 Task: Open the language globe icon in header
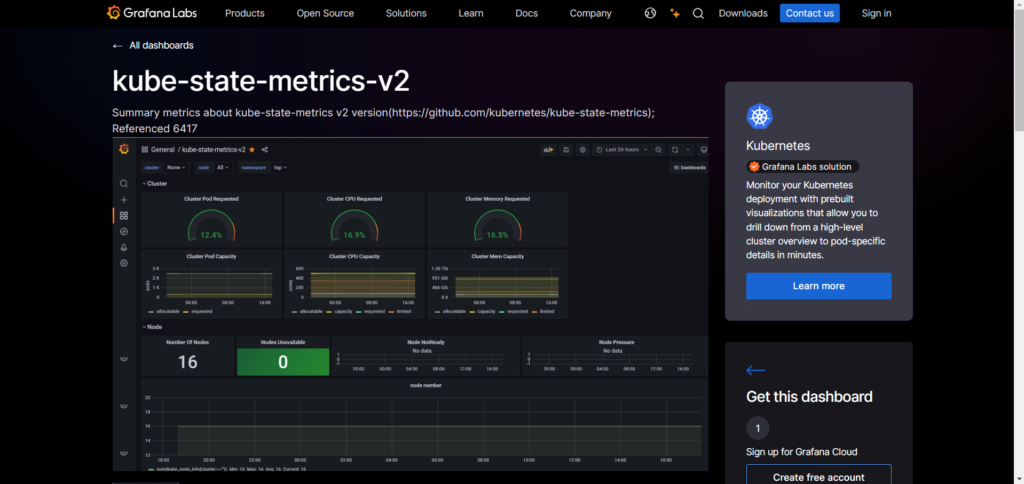(650, 13)
